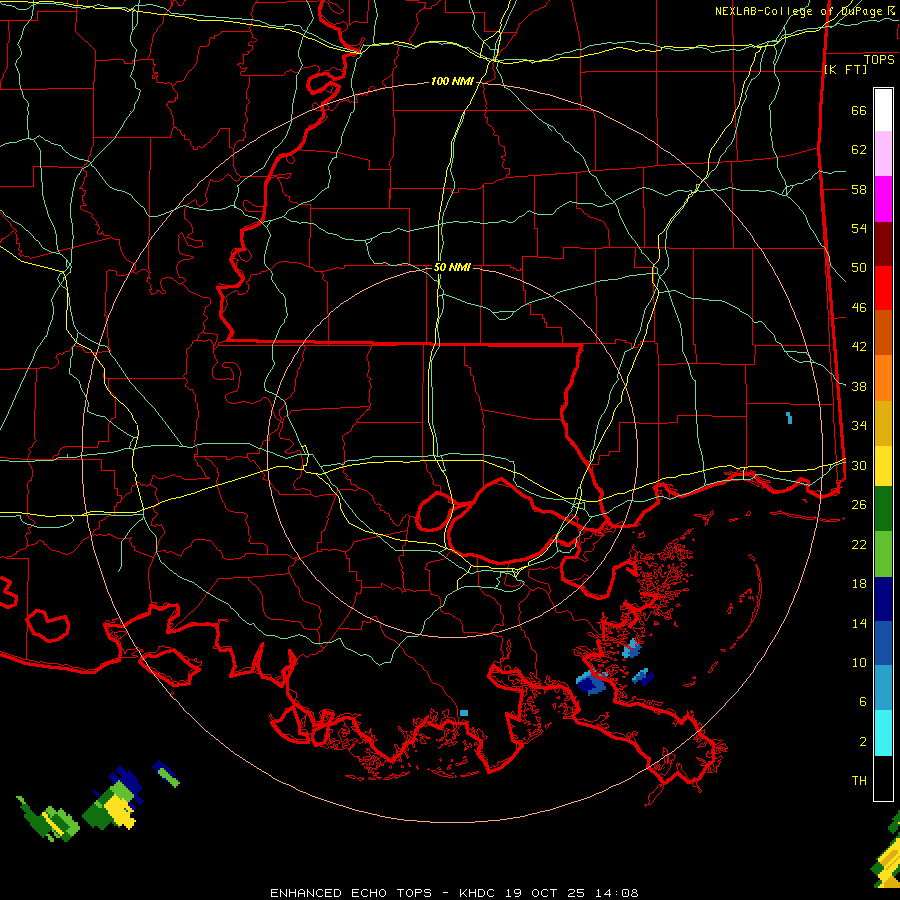Click the TH legend label

859,780
